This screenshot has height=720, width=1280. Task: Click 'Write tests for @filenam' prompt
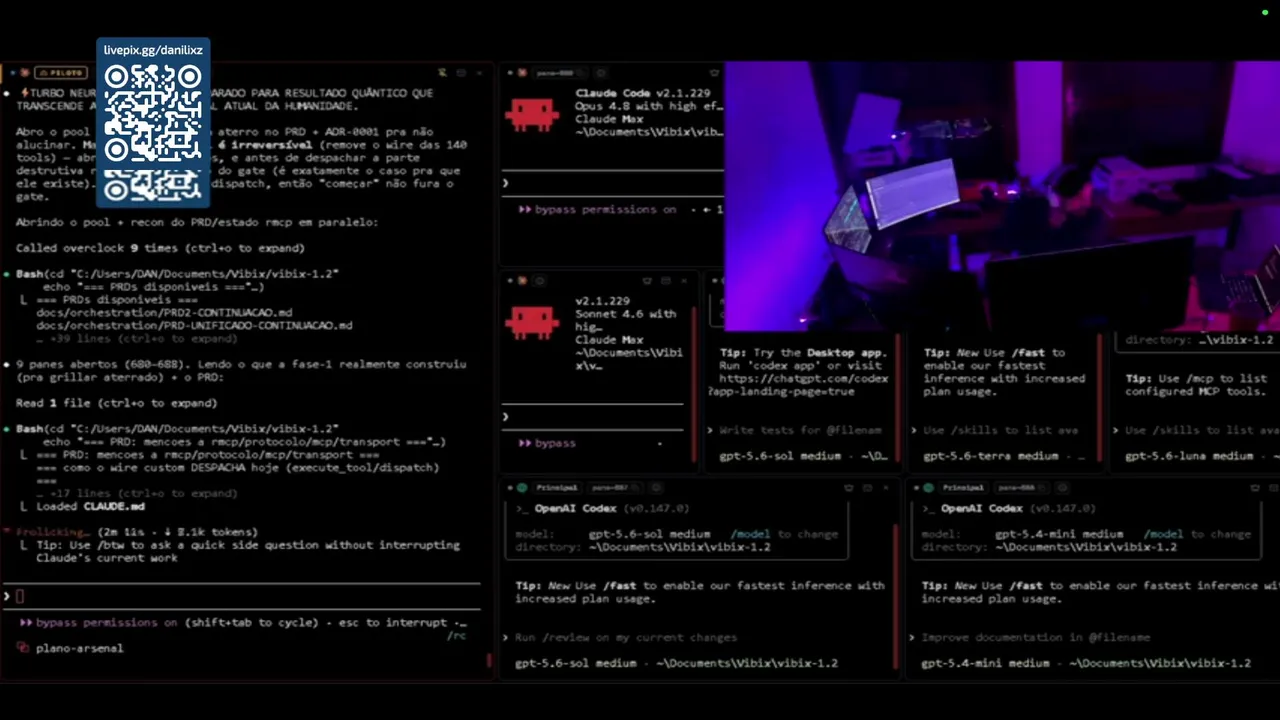pyautogui.click(x=800, y=430)
